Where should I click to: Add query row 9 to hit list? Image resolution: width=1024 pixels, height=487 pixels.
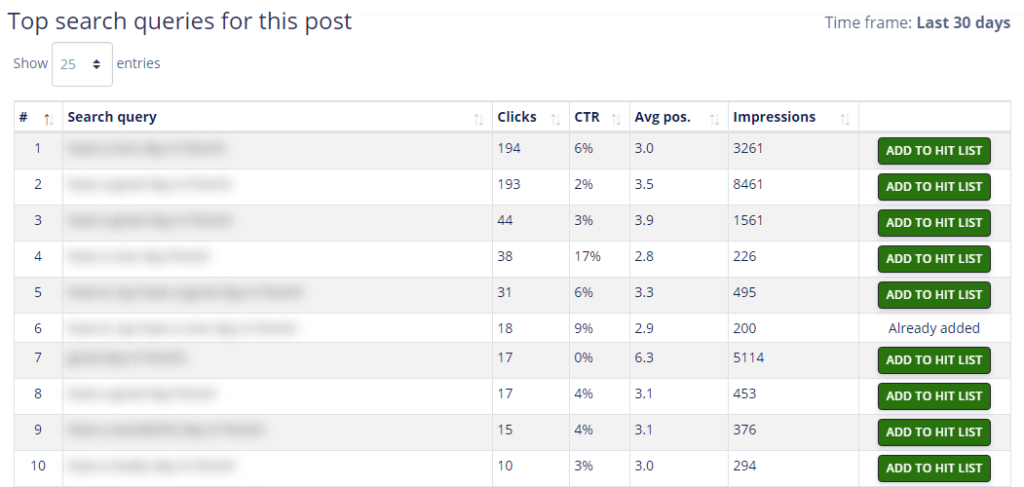tap(934, 432)
